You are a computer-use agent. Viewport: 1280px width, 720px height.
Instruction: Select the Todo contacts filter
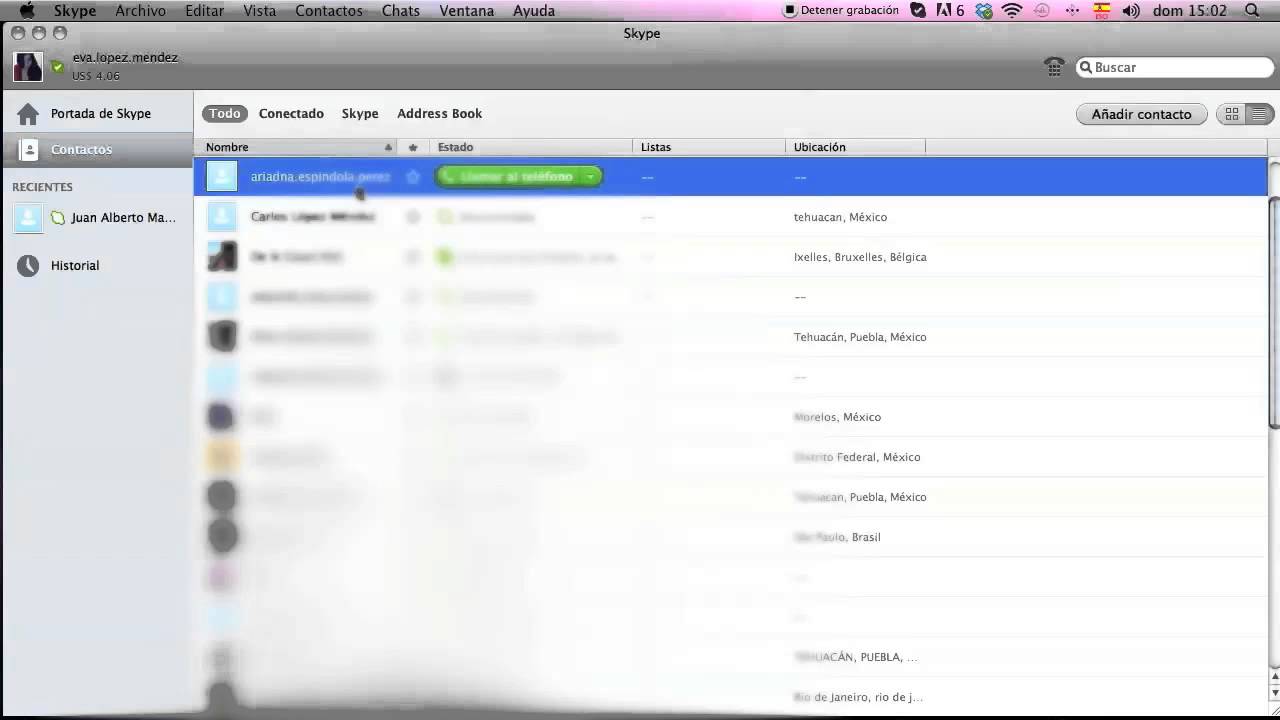click(224, 114)
